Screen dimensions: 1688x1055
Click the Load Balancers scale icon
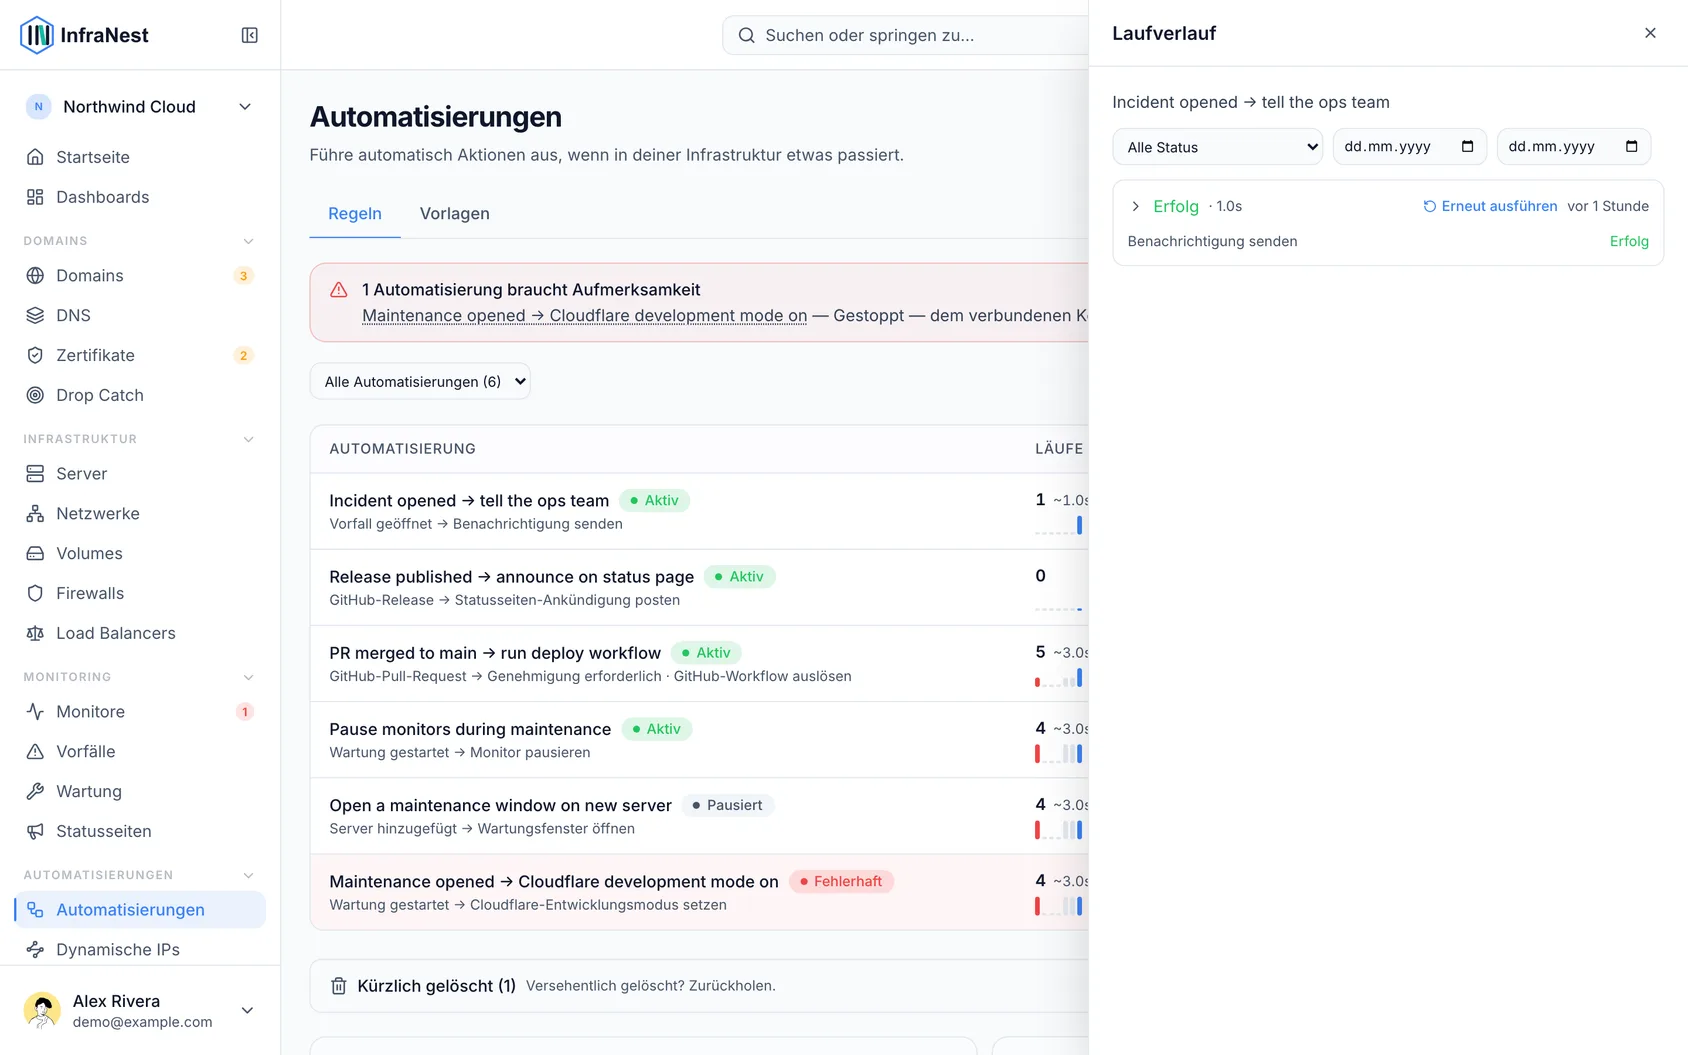[35, 633]
